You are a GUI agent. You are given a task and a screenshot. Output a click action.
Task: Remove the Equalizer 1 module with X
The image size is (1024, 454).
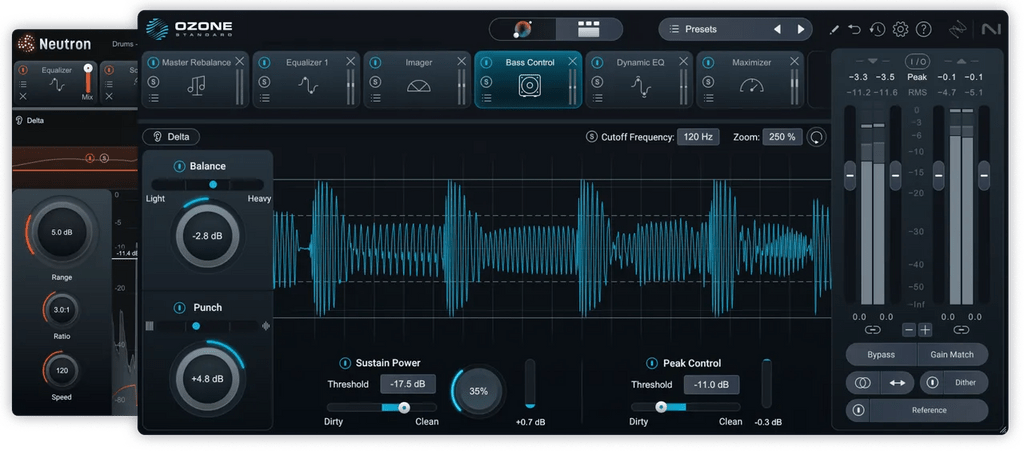coord(351,61)
